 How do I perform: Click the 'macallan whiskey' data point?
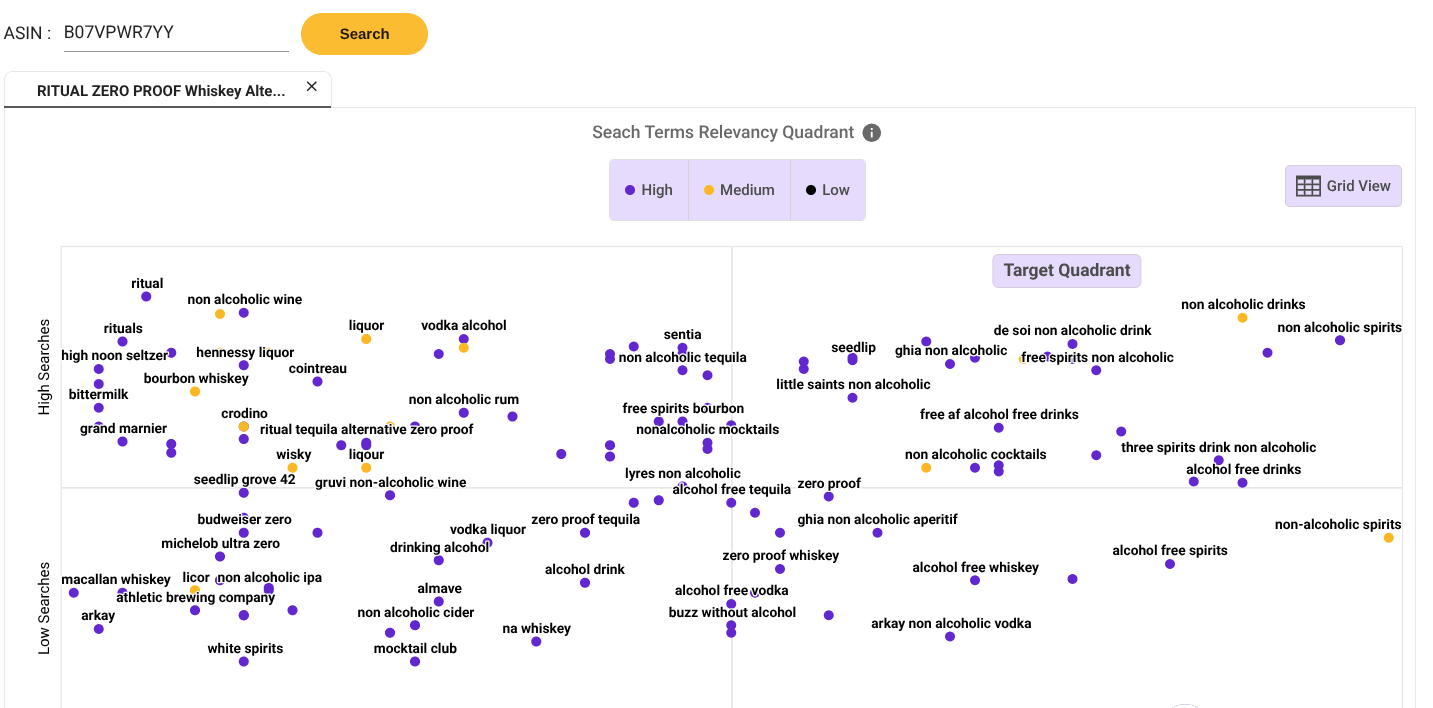pos(74,593)
